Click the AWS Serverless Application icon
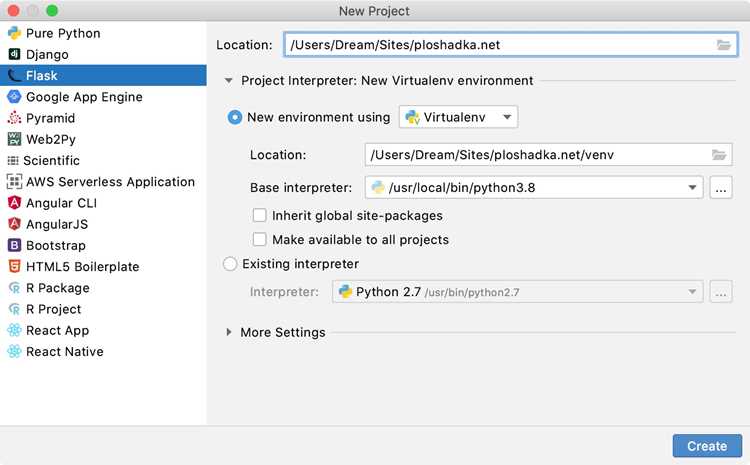The width and height of the screenshot is (750, 465). coord(14,181)
